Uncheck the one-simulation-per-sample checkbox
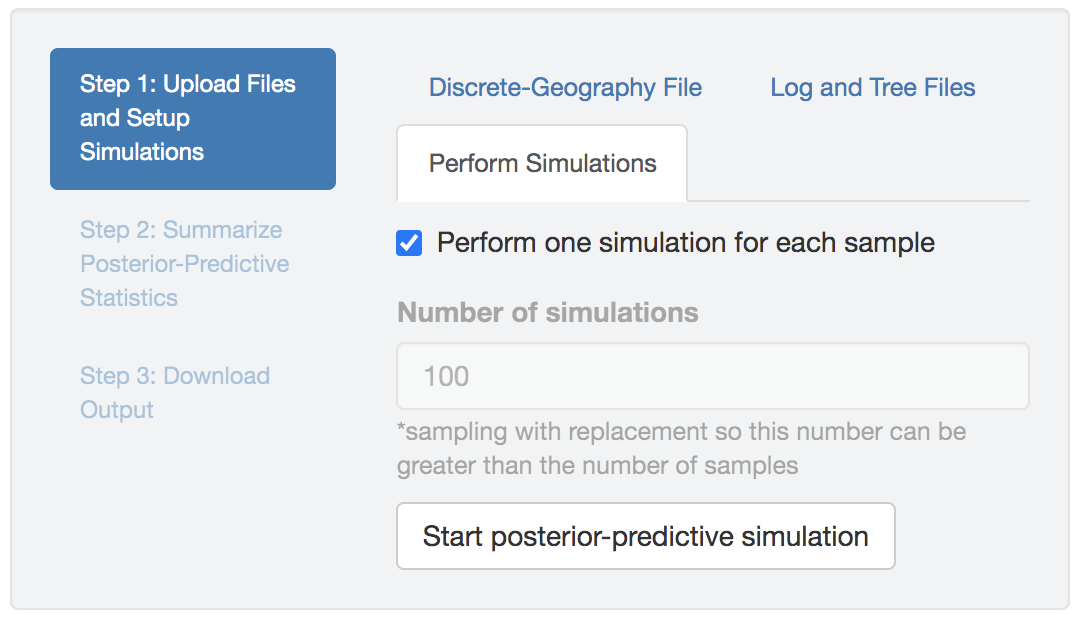 tap(409, 243)
